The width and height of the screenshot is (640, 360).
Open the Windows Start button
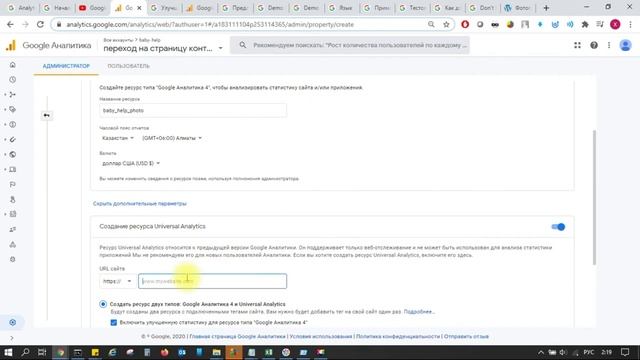click(x=8, y=352)
